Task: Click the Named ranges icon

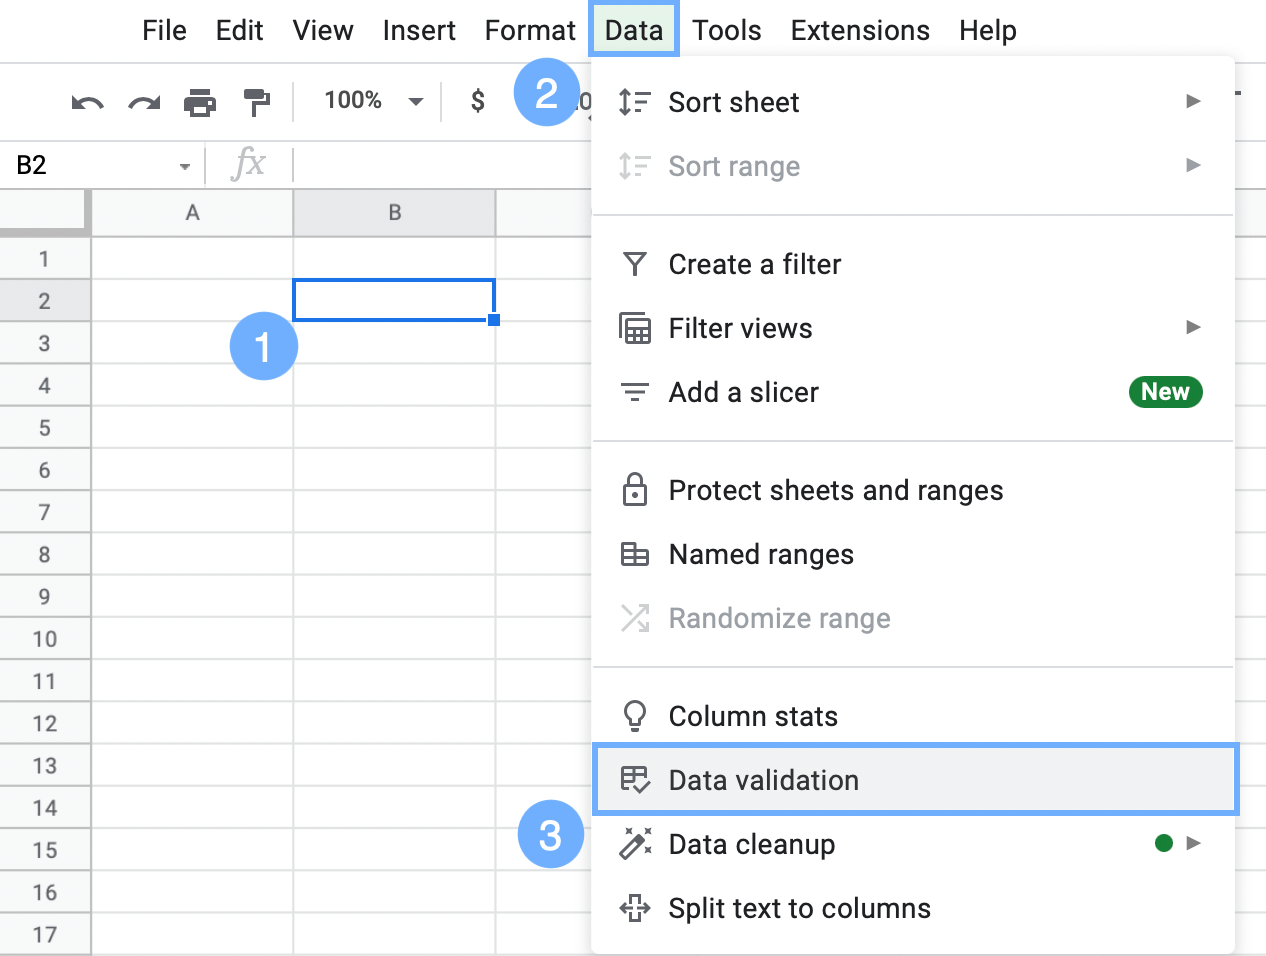Action: pyautogui.click(x=635, y=554)
